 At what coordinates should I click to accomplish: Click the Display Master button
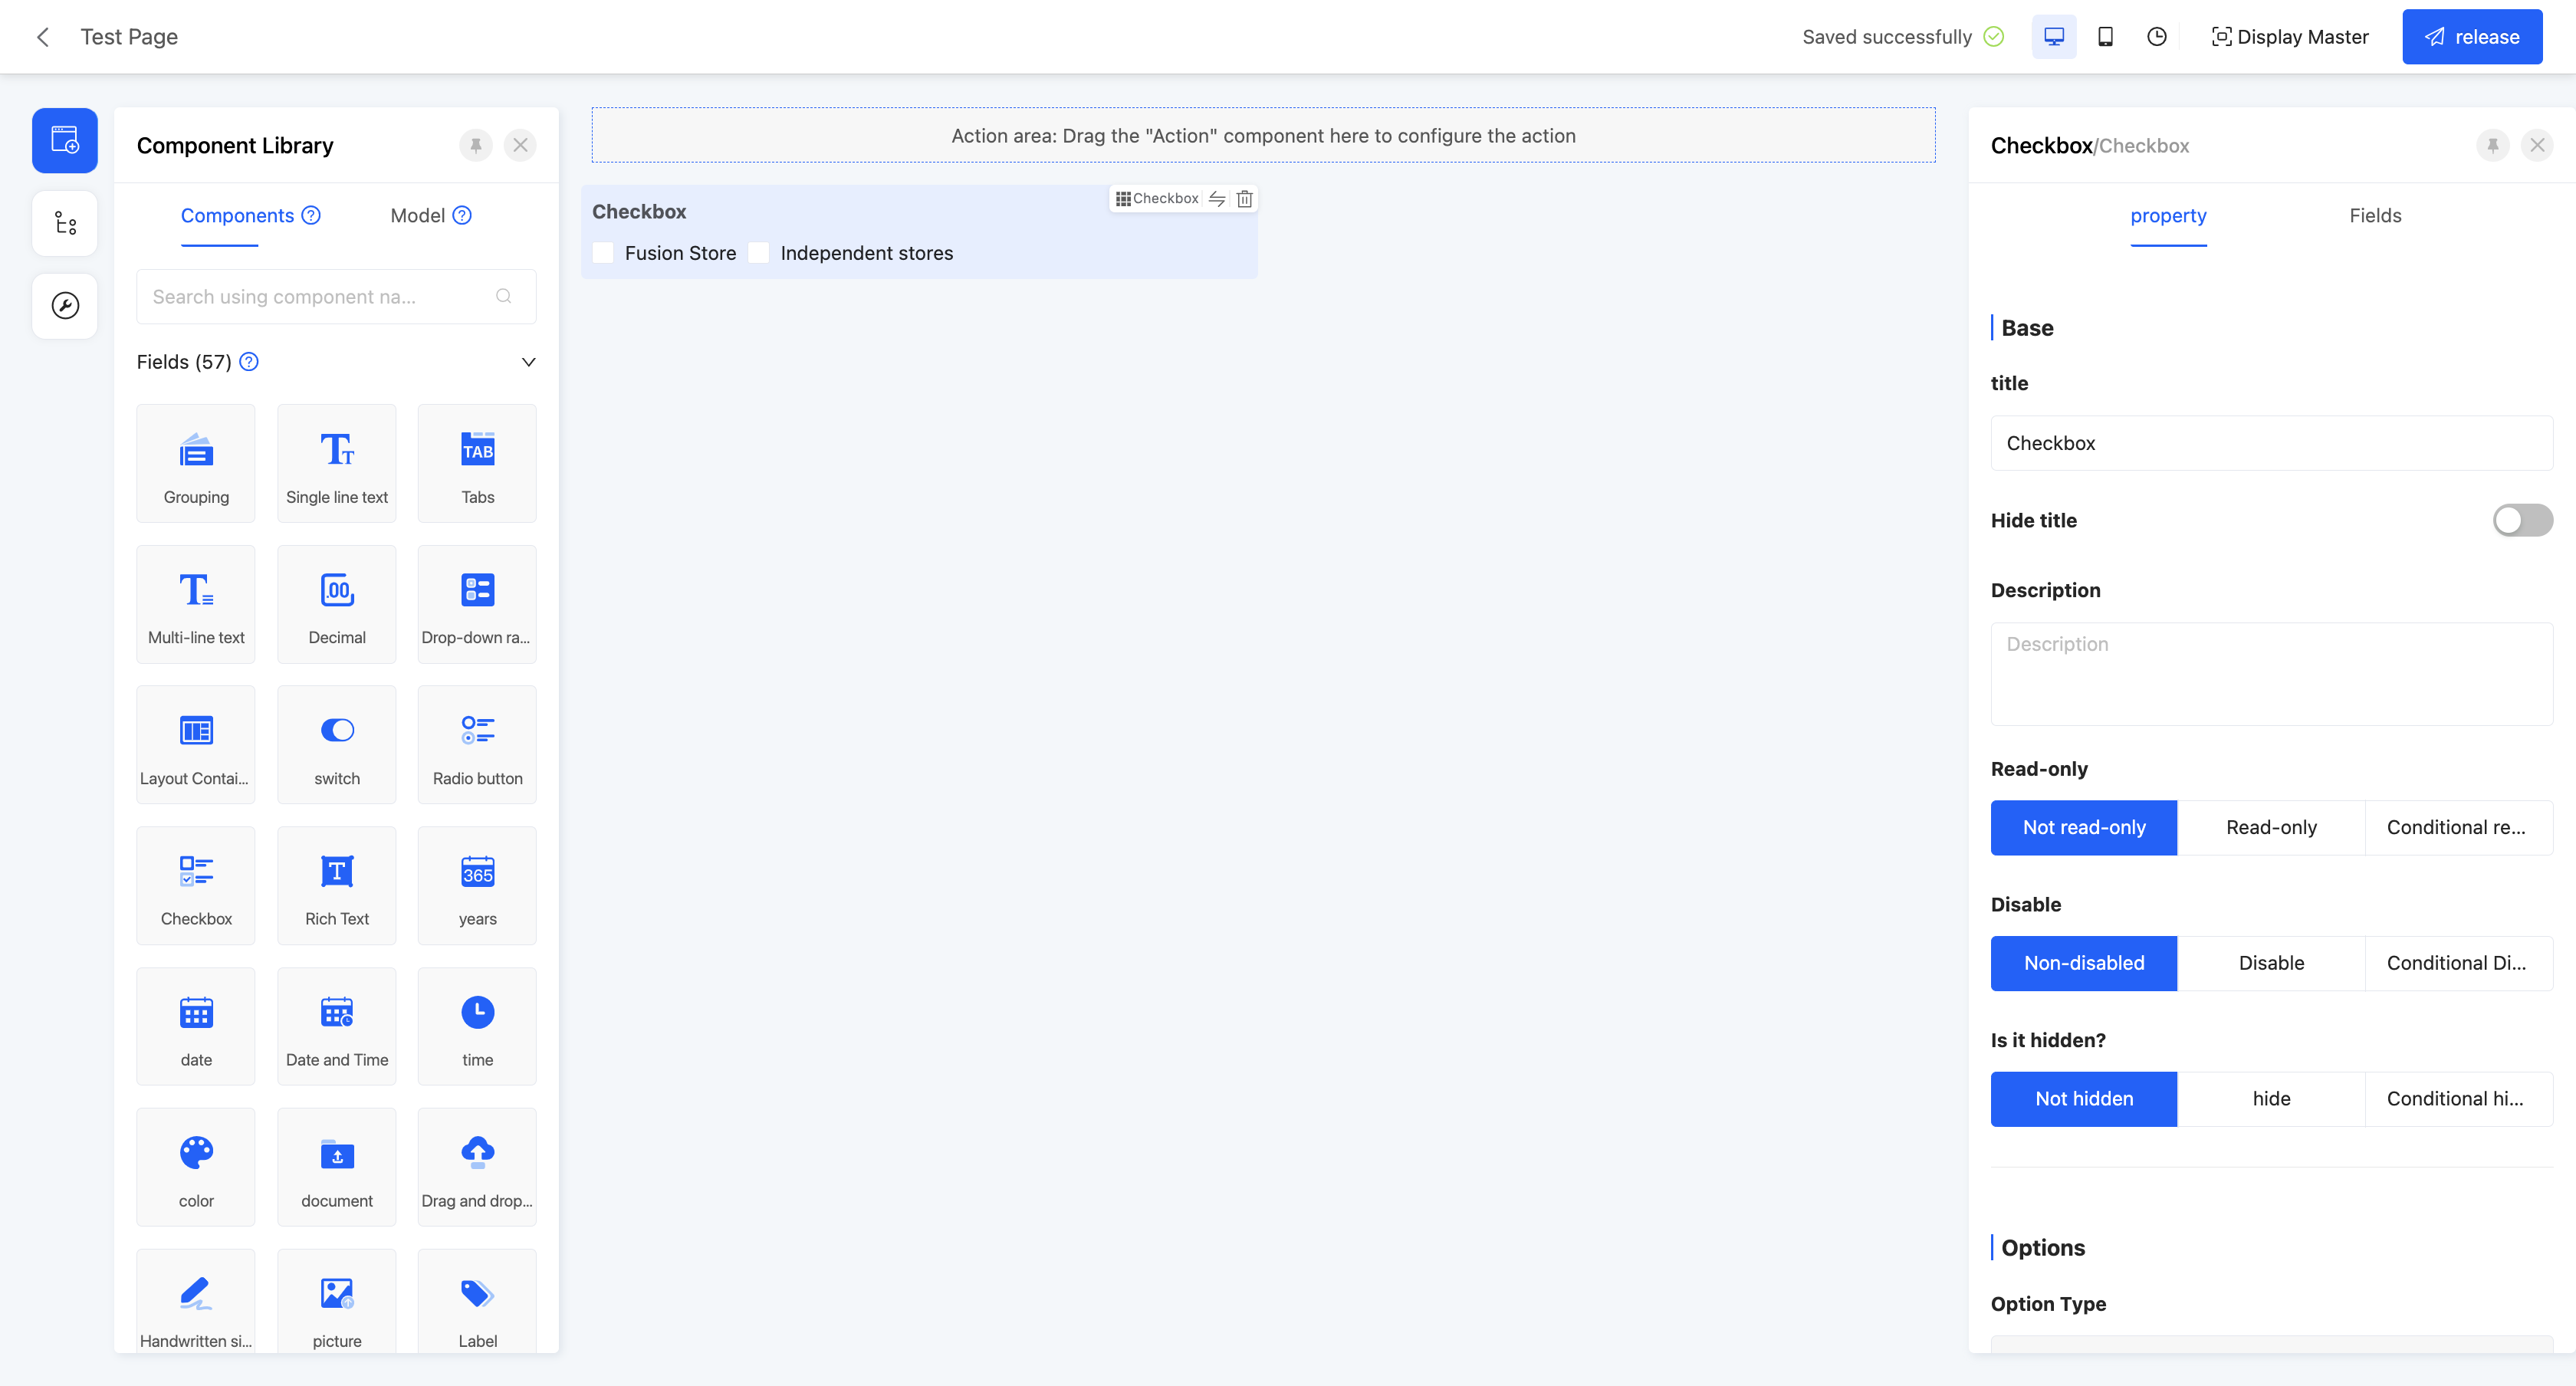coord(2289,37)
